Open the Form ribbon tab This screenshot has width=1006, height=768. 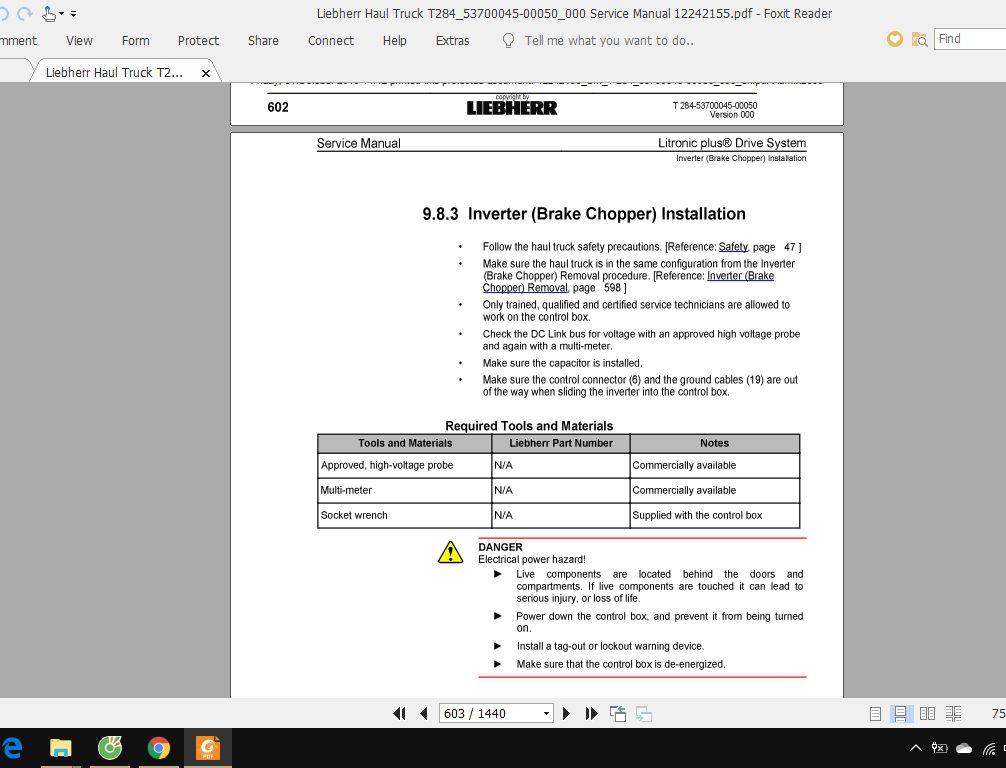(x=135, y=40)
